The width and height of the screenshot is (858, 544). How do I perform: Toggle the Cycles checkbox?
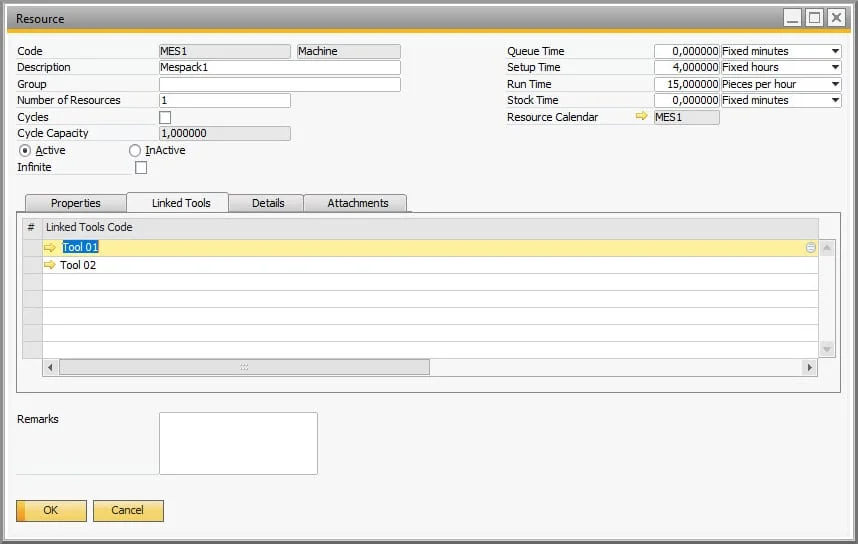165,117
